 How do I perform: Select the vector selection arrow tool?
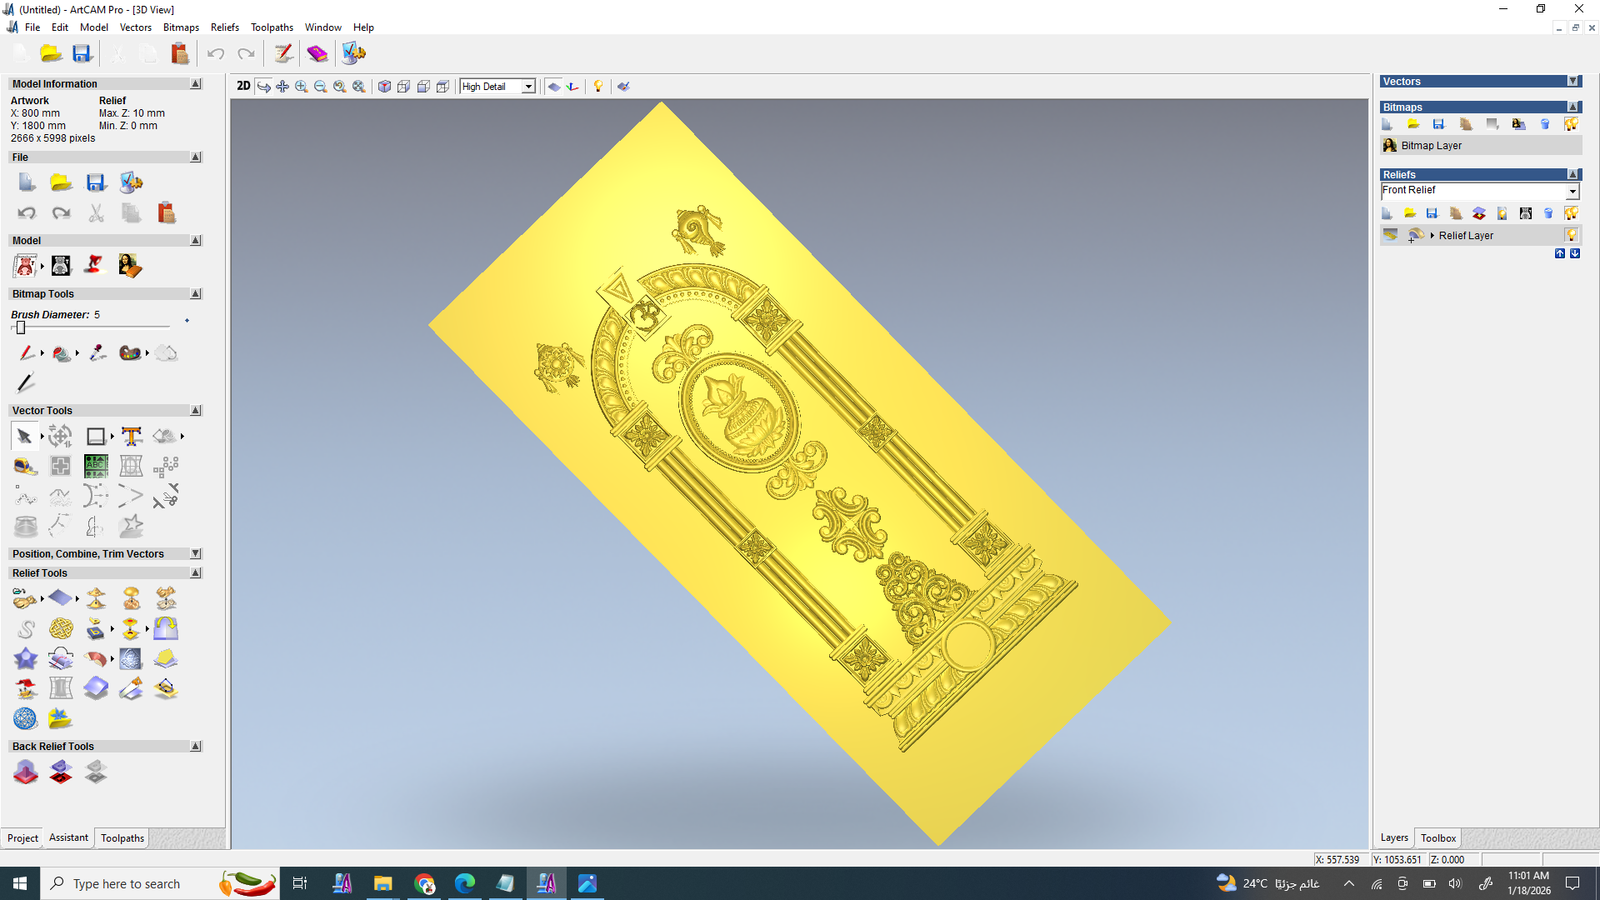(24, 436)
